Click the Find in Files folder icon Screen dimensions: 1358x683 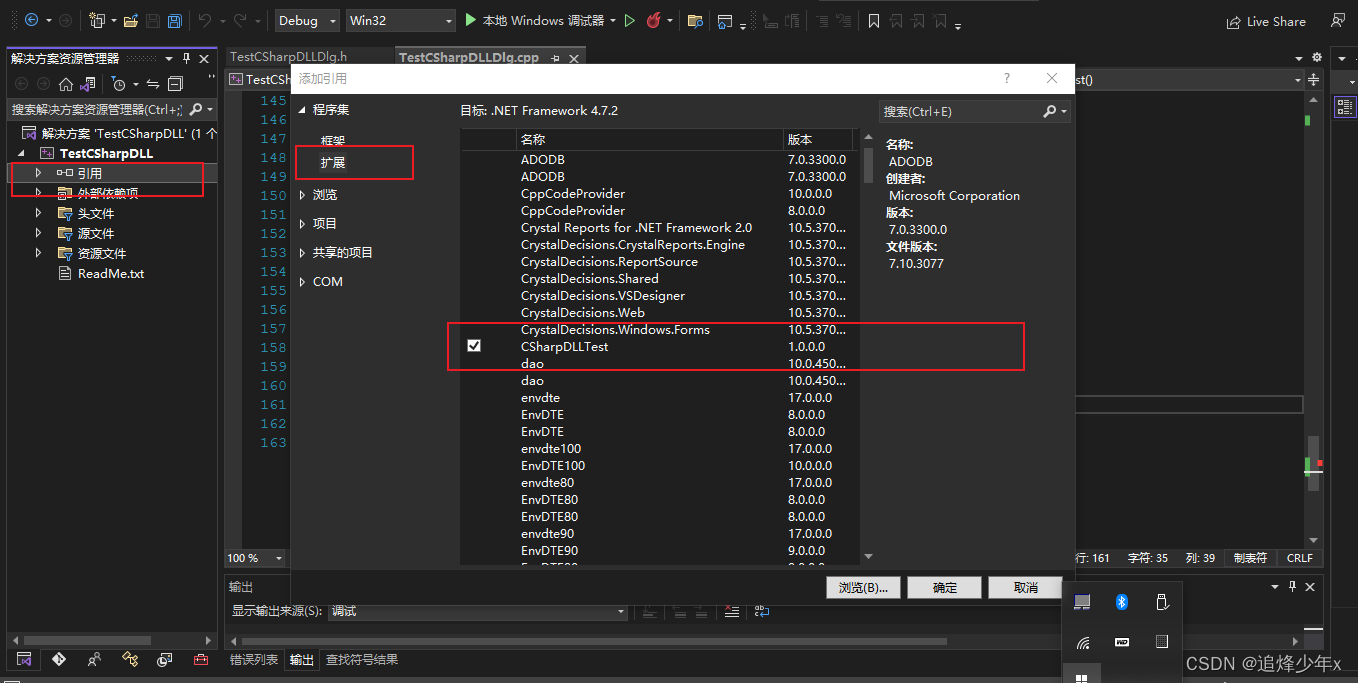695,20
